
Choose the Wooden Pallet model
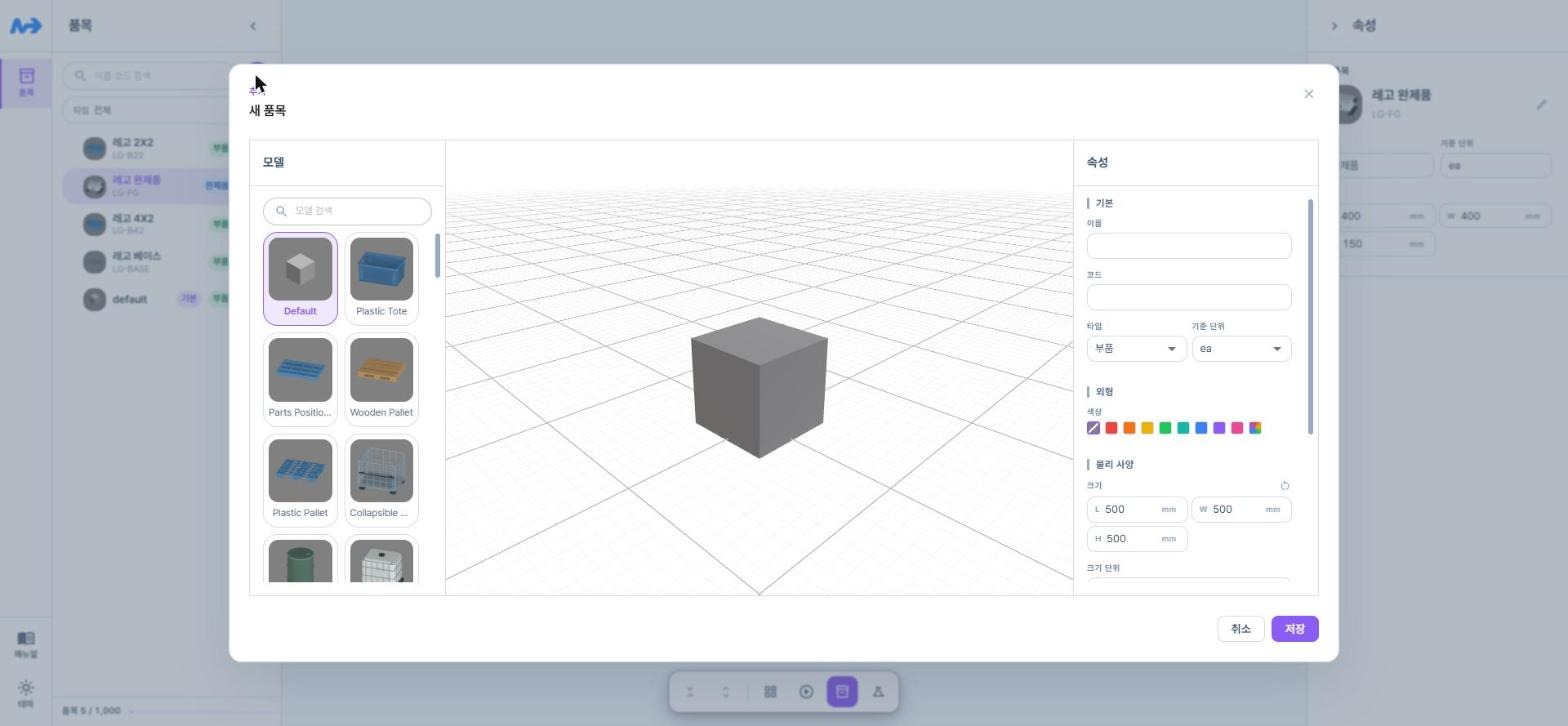click(x=381, y=380)
